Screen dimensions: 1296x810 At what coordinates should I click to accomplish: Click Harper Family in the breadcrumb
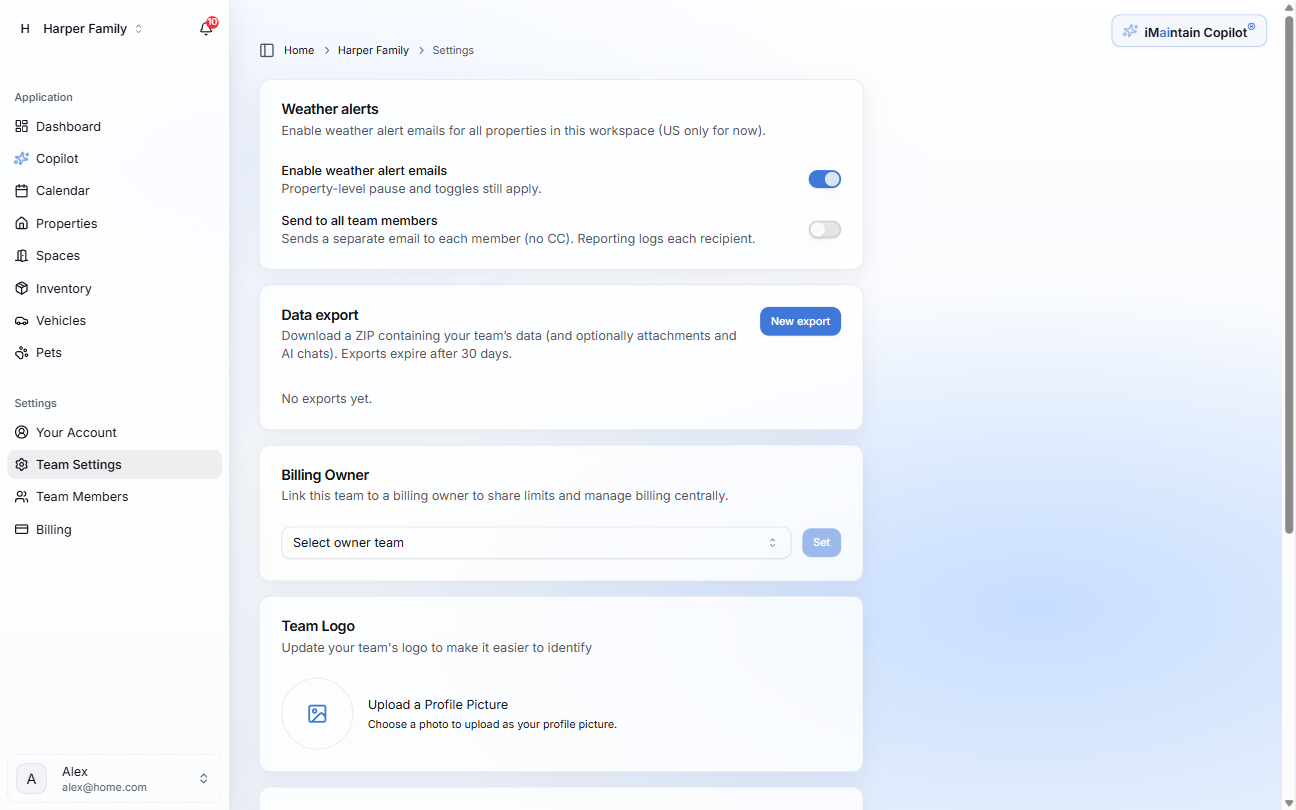pos(373,50)
